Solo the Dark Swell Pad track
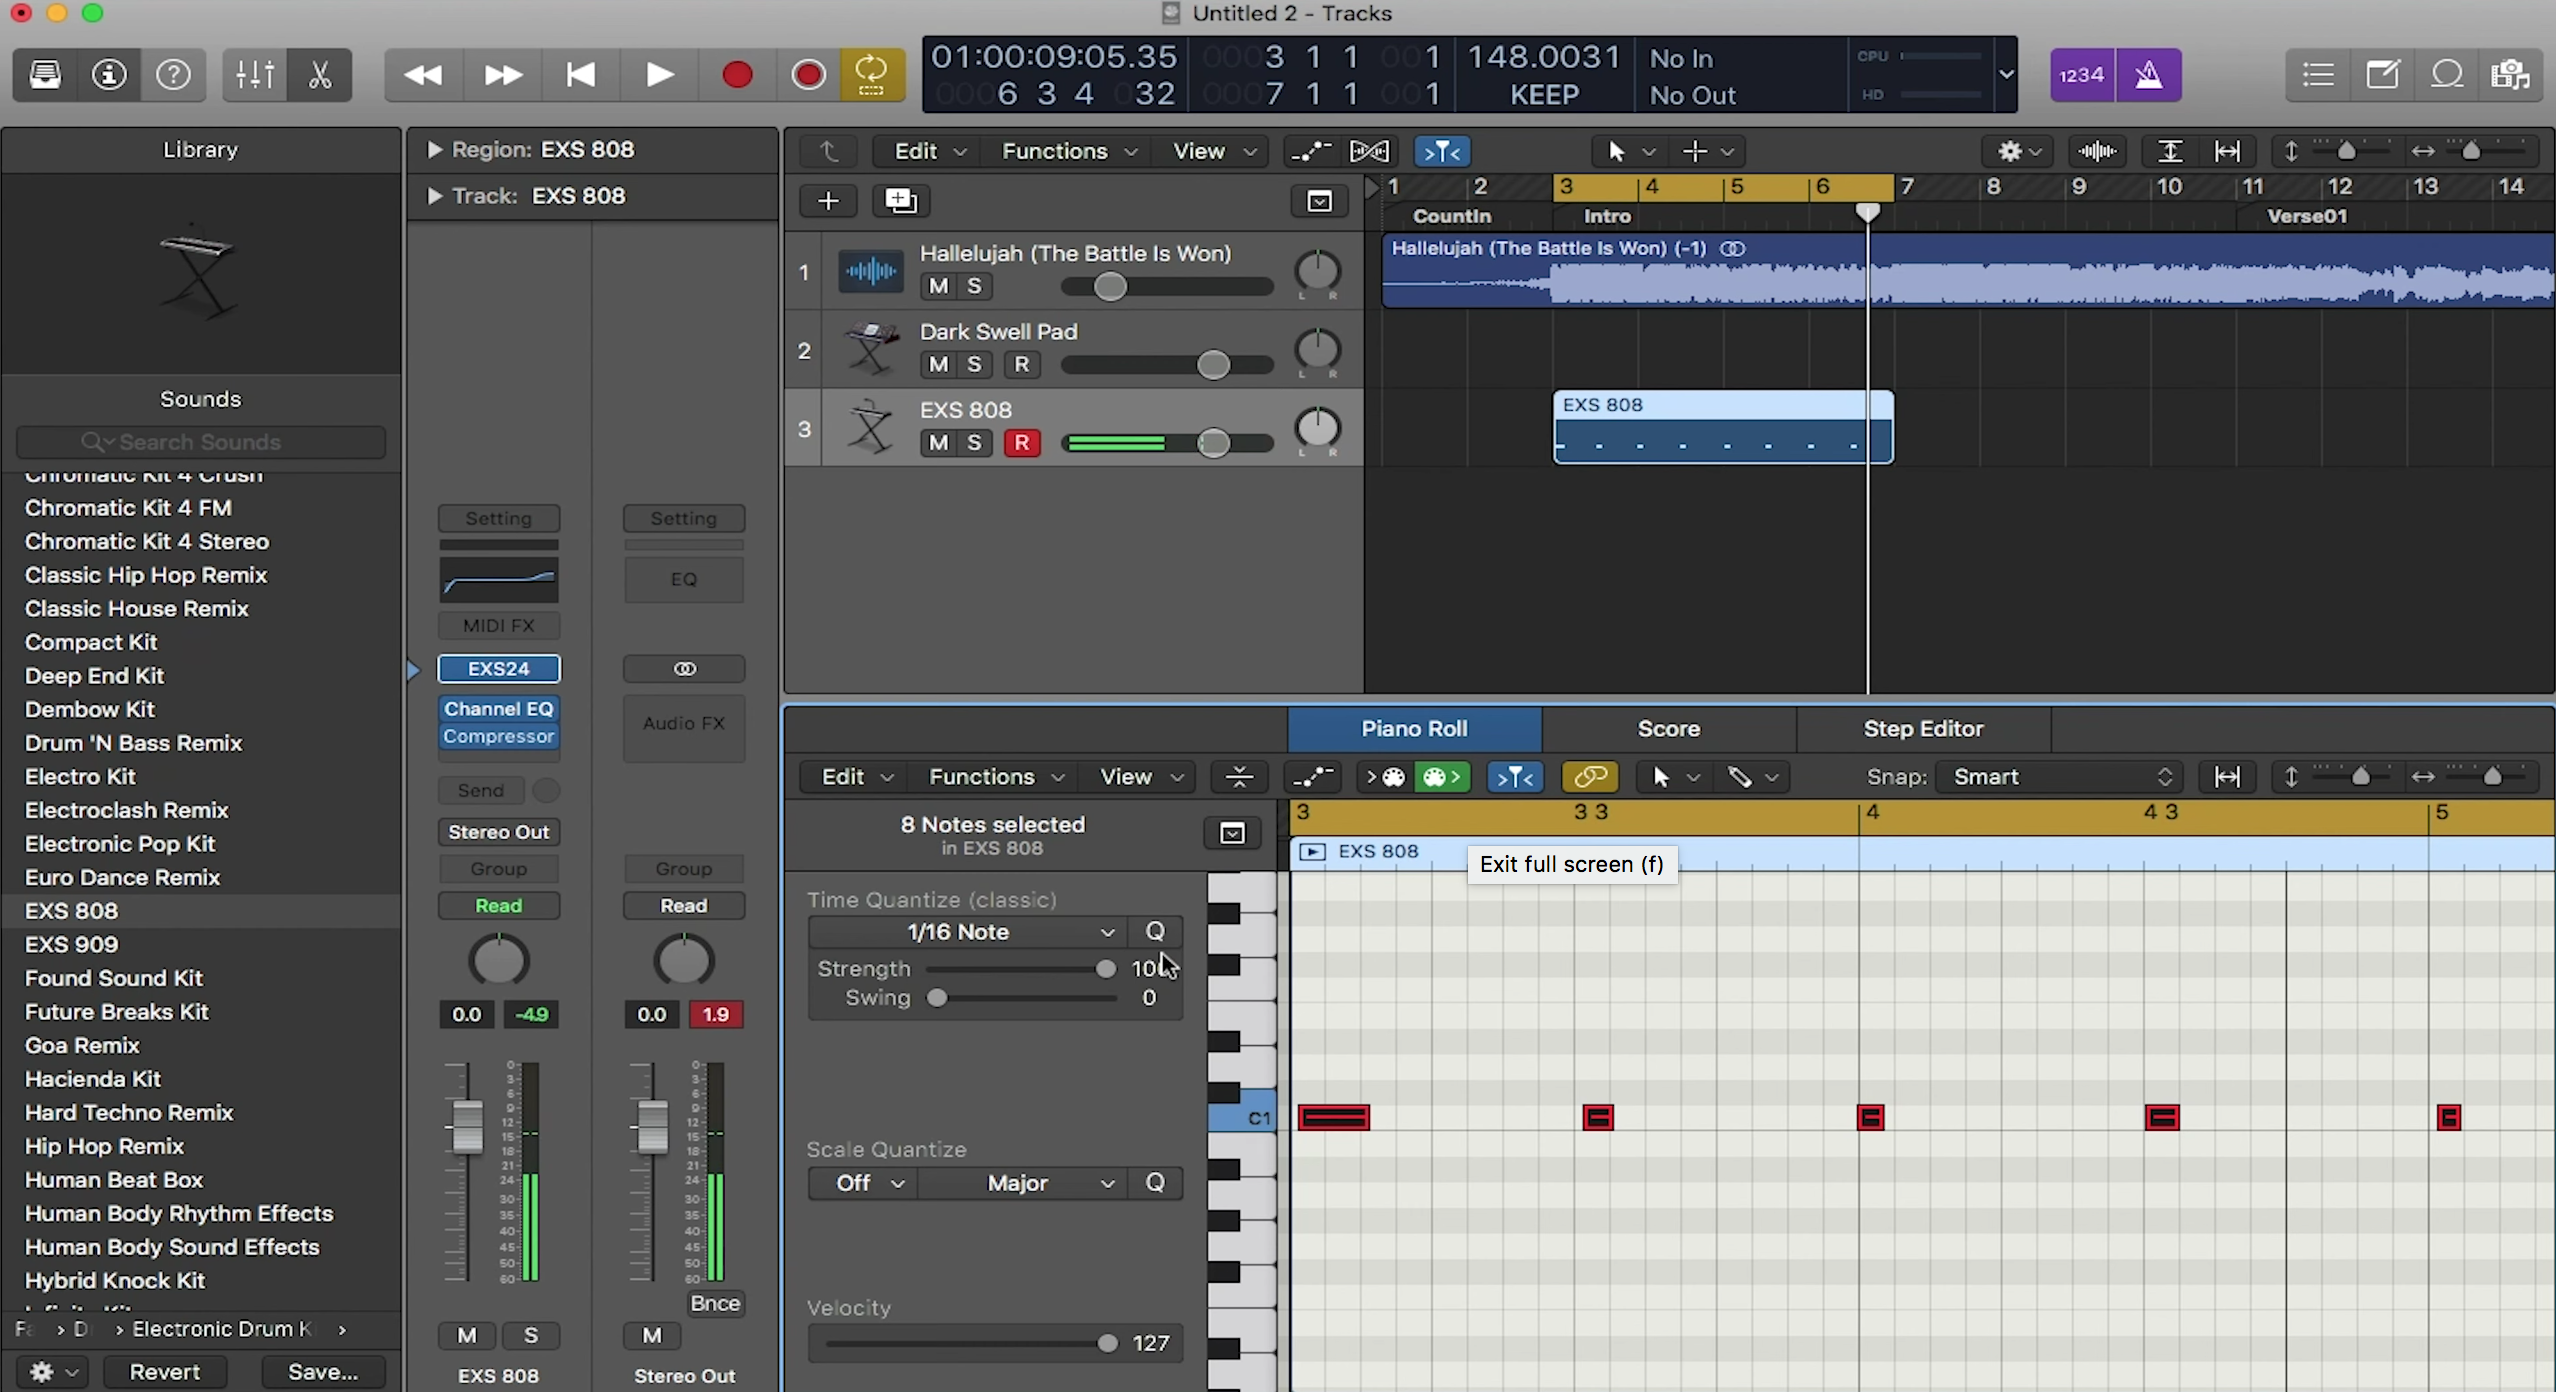 pos(972,363)
